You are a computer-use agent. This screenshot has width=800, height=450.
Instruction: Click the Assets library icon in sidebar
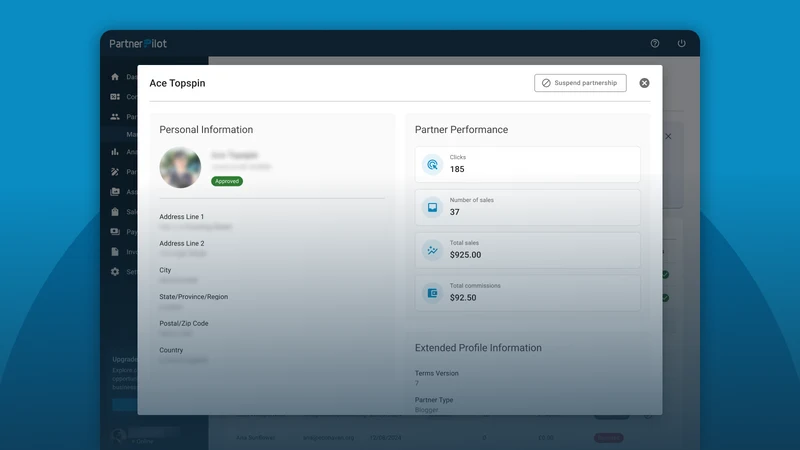click(x=115, y=192)
